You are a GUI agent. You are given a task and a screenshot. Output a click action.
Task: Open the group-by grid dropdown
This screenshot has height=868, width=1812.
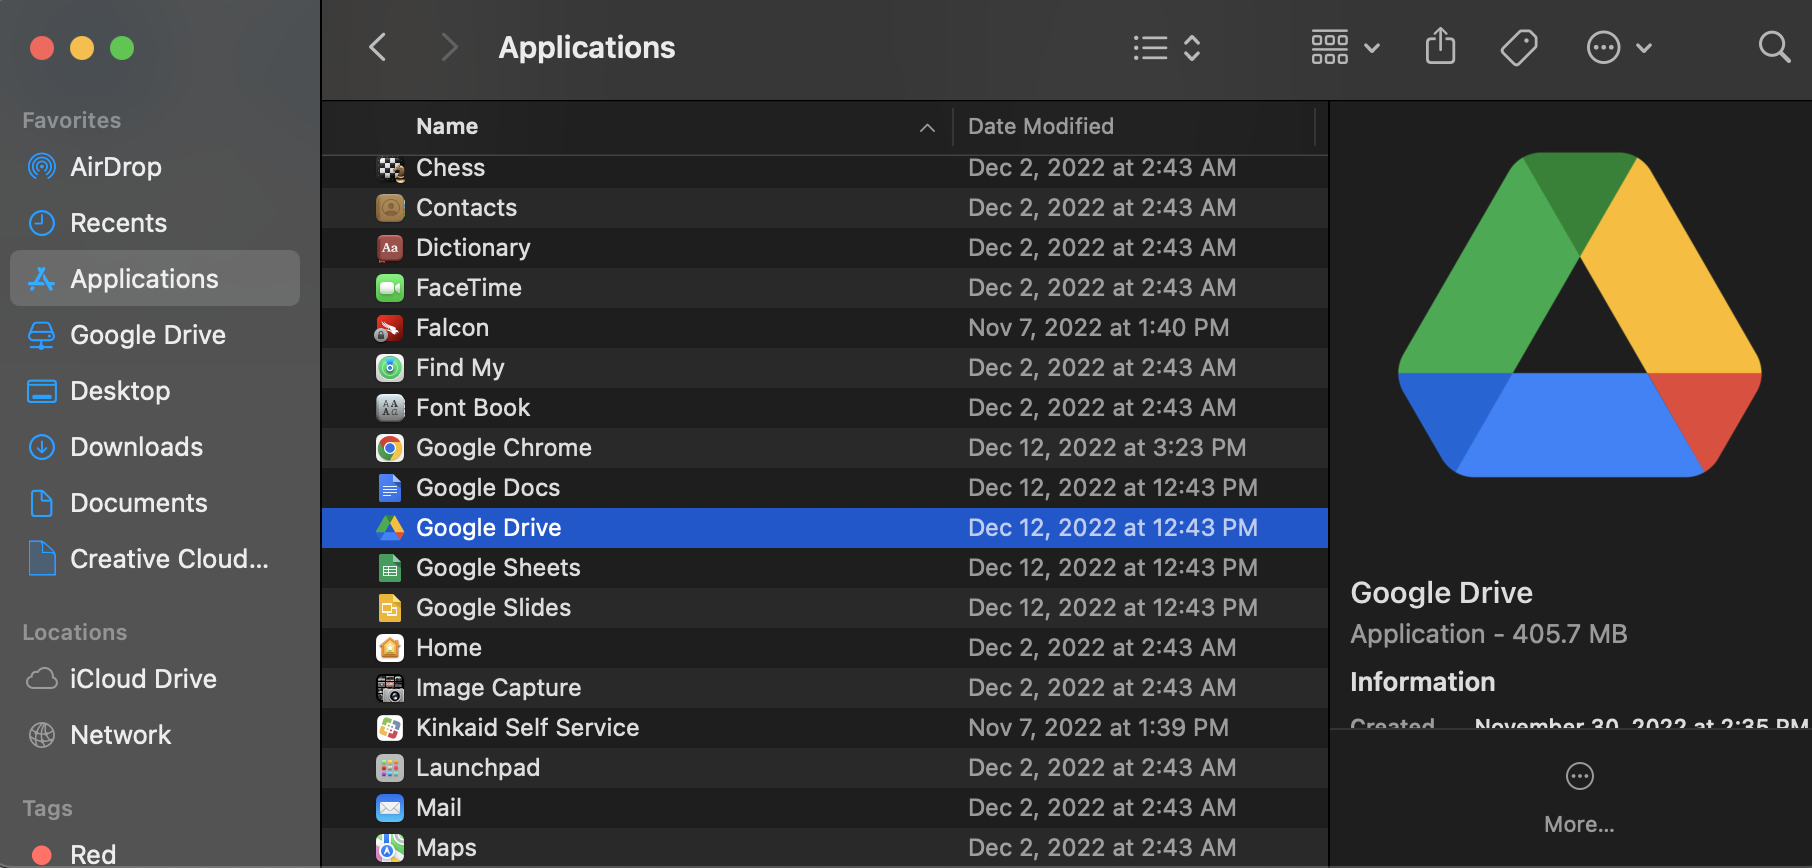(1345, 47)
